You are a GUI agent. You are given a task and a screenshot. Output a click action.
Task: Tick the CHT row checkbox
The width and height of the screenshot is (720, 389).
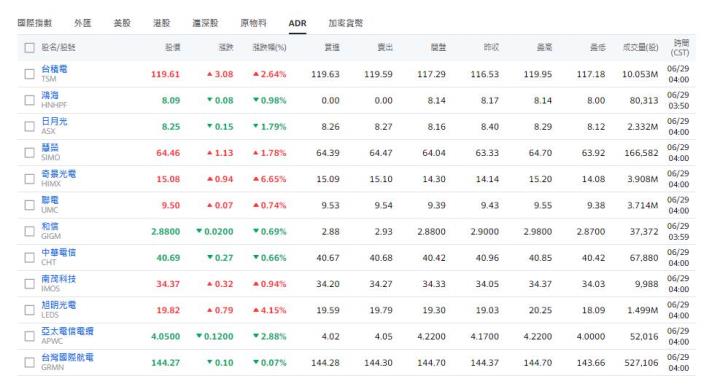pyautogui.click(x=29, y=258)
